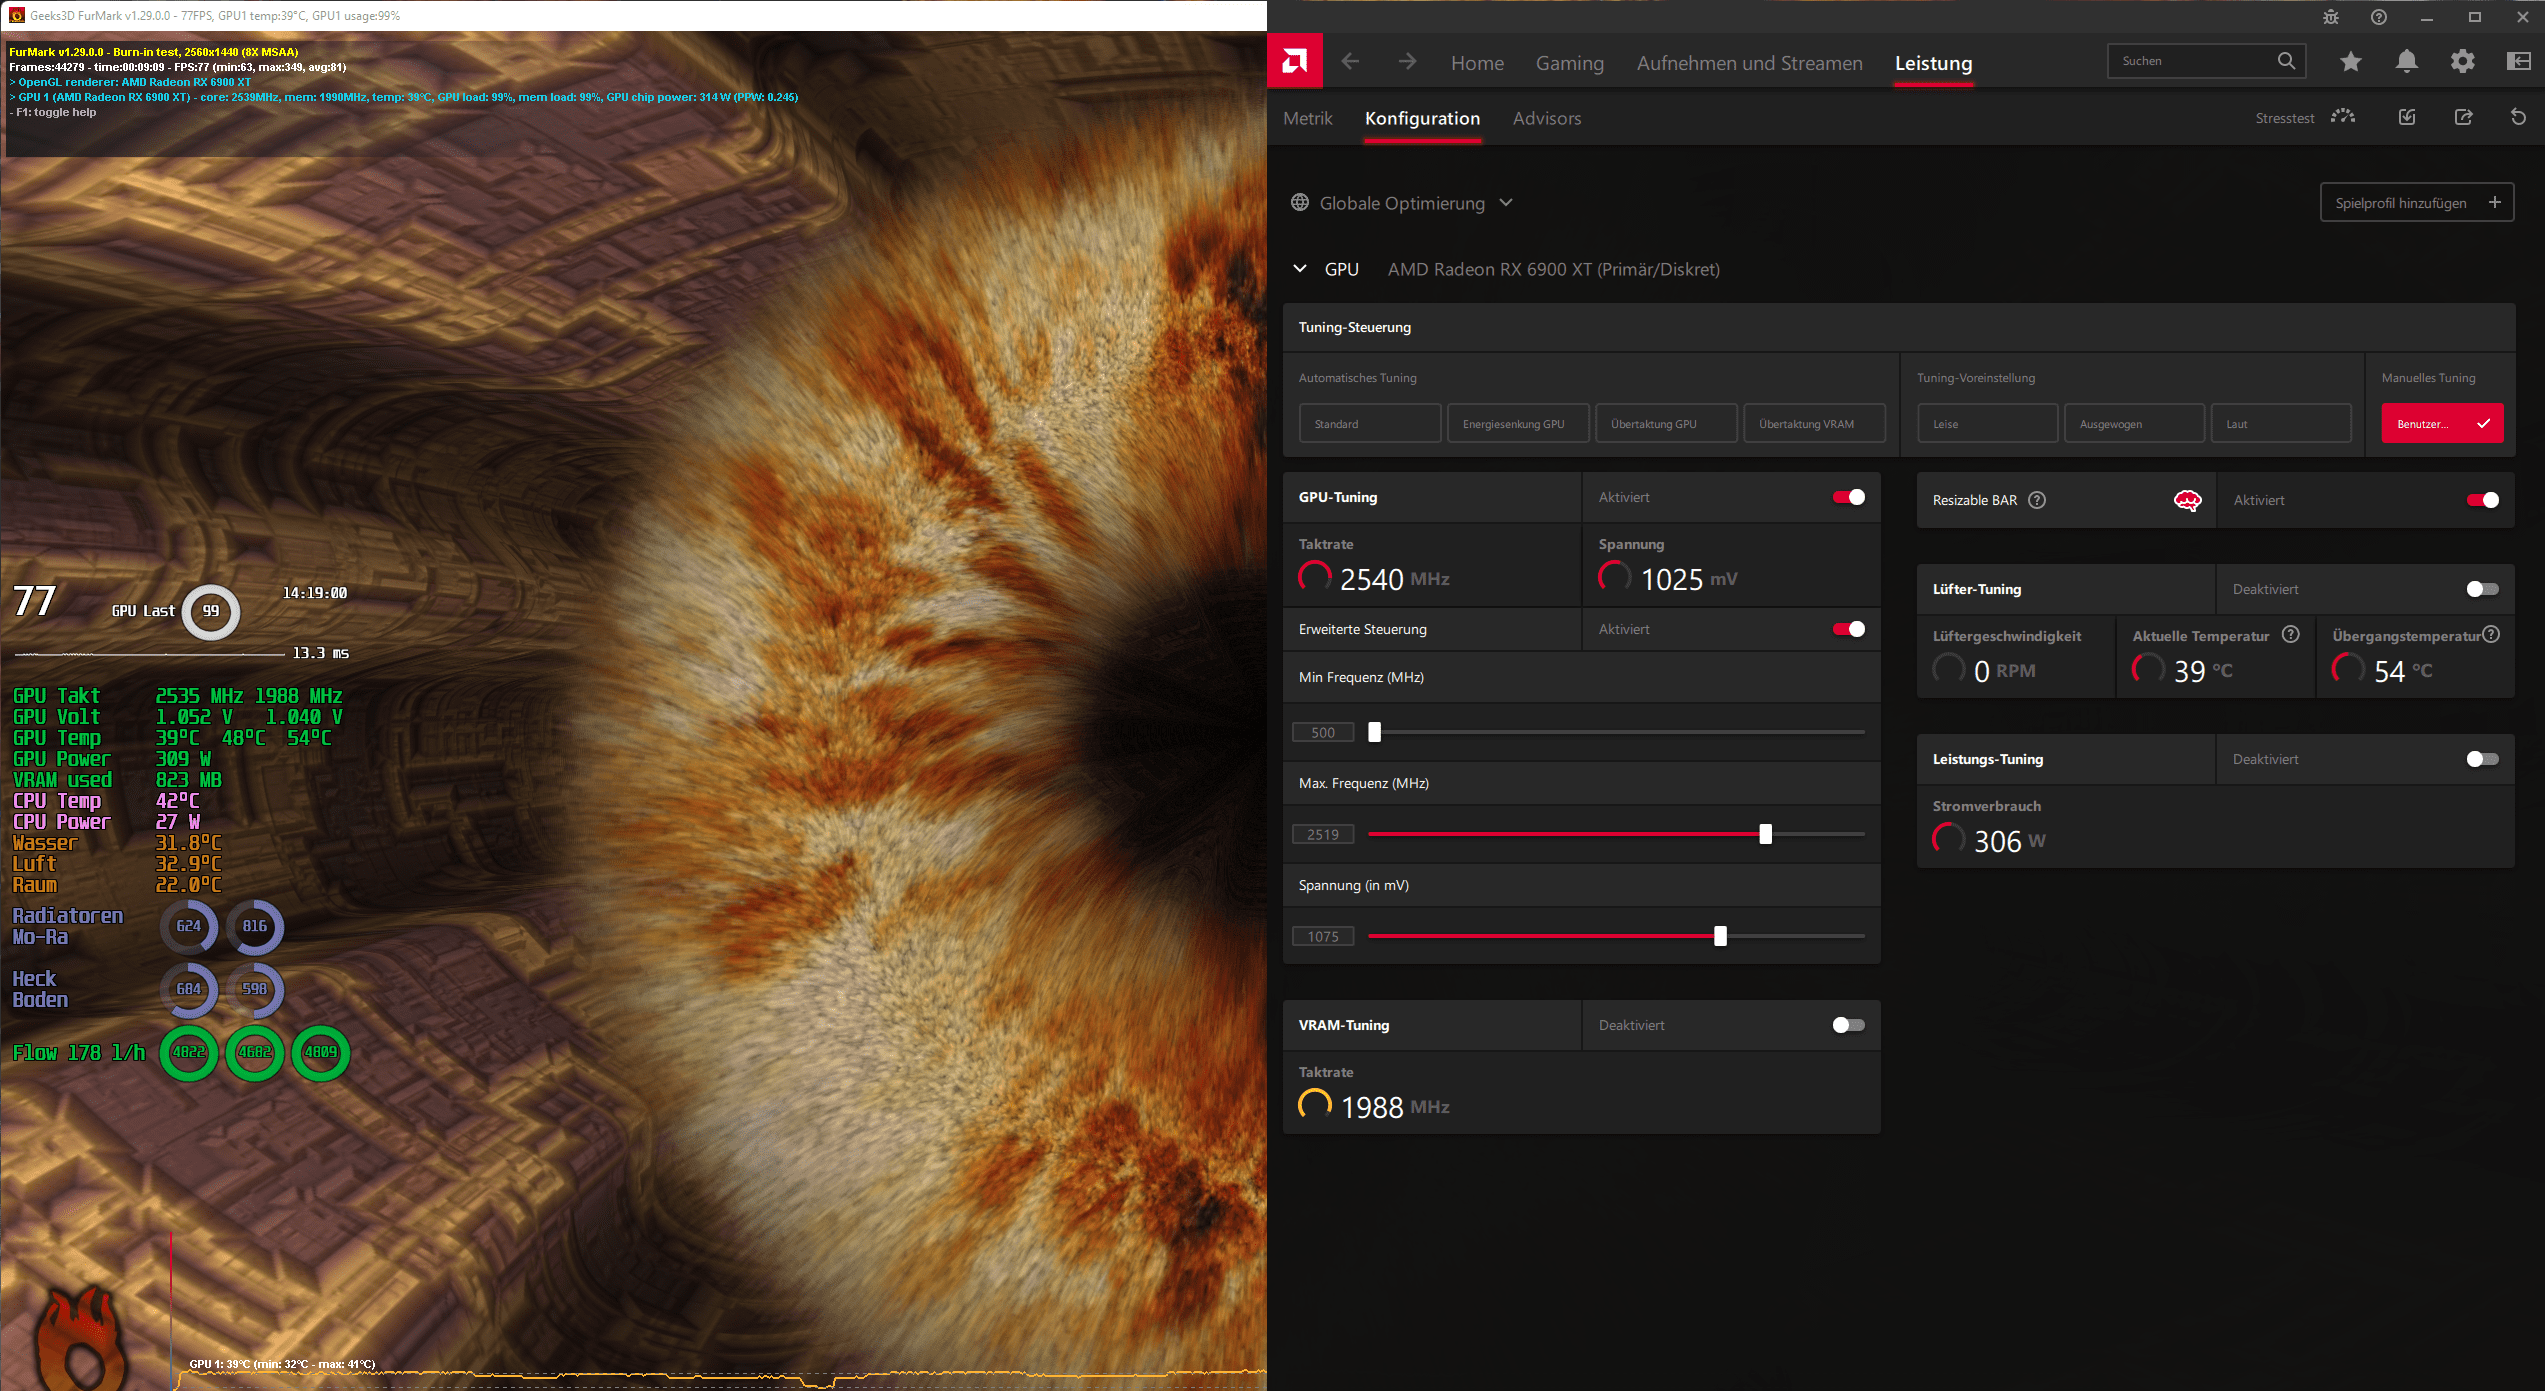Viewport: 2545px width, 1391px height.
Task: Click the bug report icon in title bar
Action: click(x=2331, y=17)
